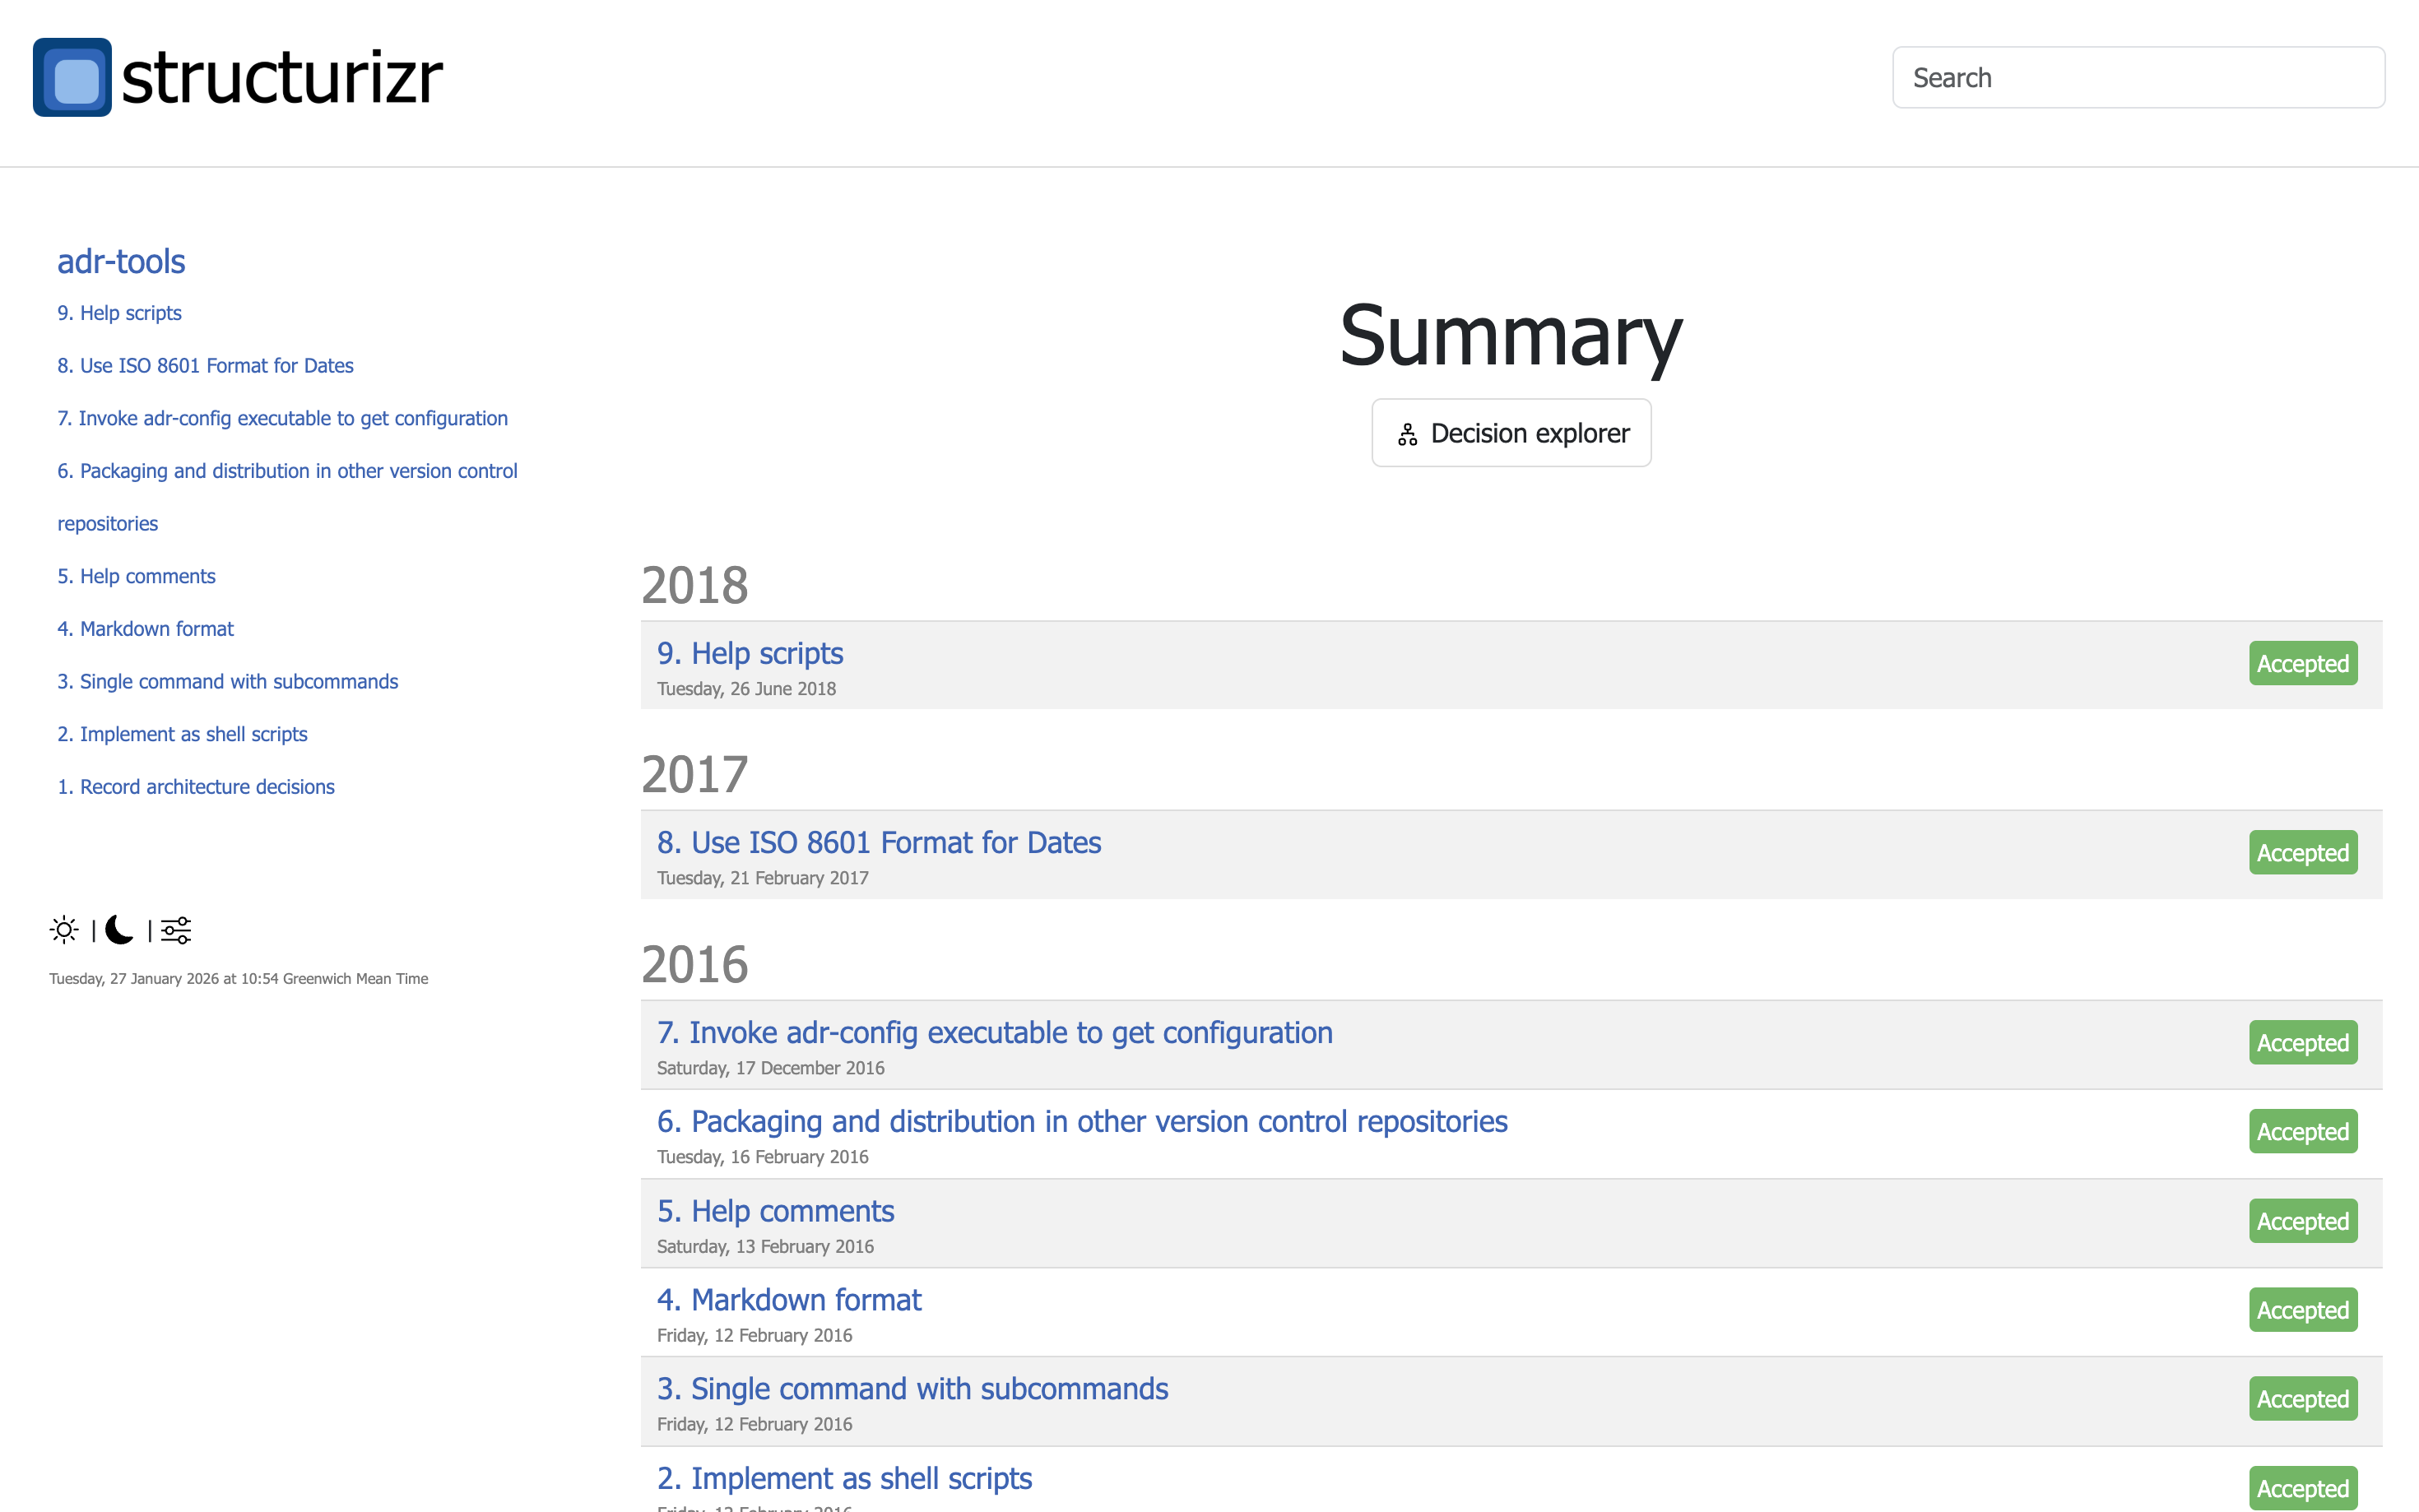Open 6. Packaging and distribution decision in summary
2419x1512 pixels.
coord(1081,1122)
